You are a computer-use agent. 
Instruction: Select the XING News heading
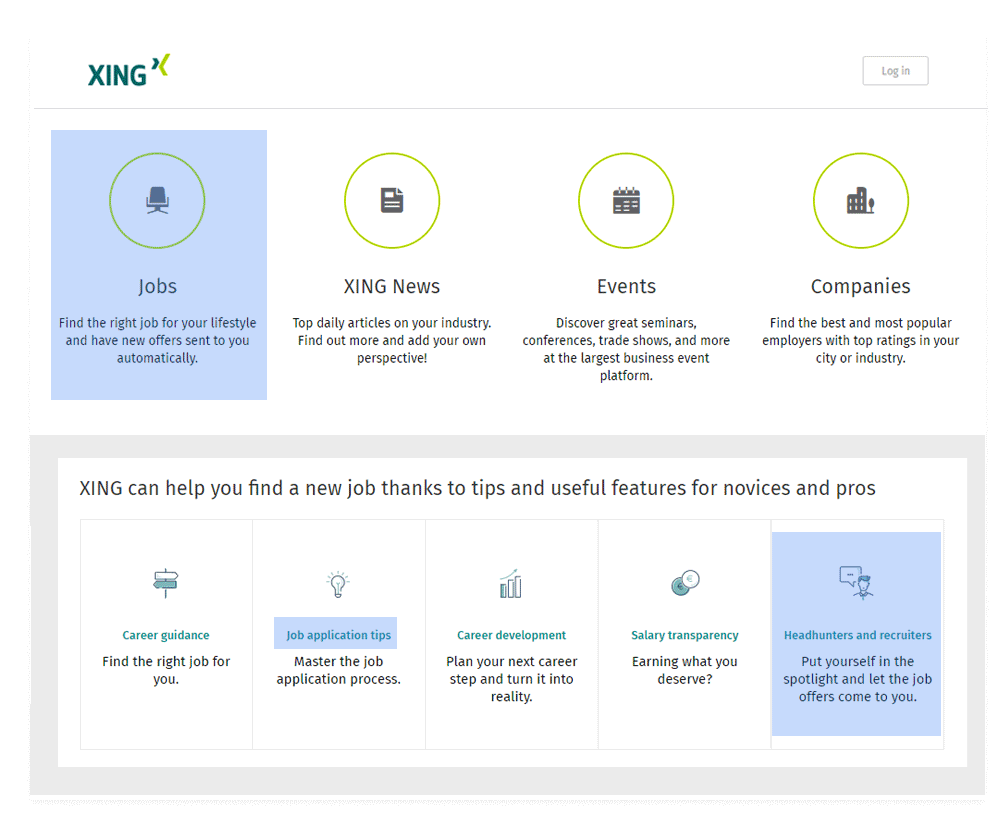tap(392, 286)
